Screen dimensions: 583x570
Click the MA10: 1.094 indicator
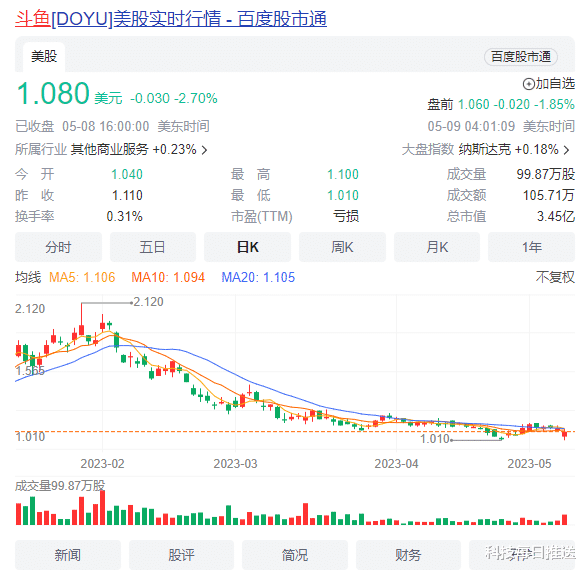pyautogui.click(x=168, y=277)
